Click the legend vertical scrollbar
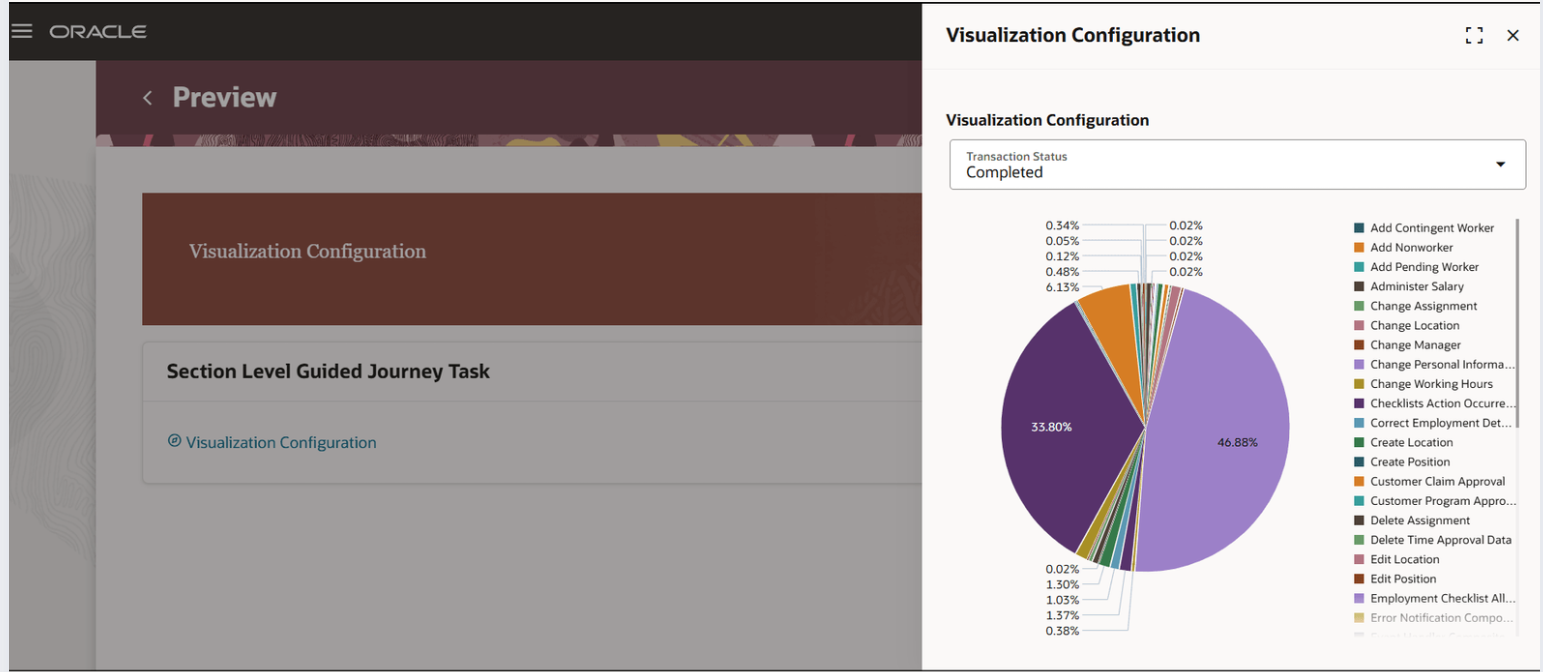 (1518, 320)
